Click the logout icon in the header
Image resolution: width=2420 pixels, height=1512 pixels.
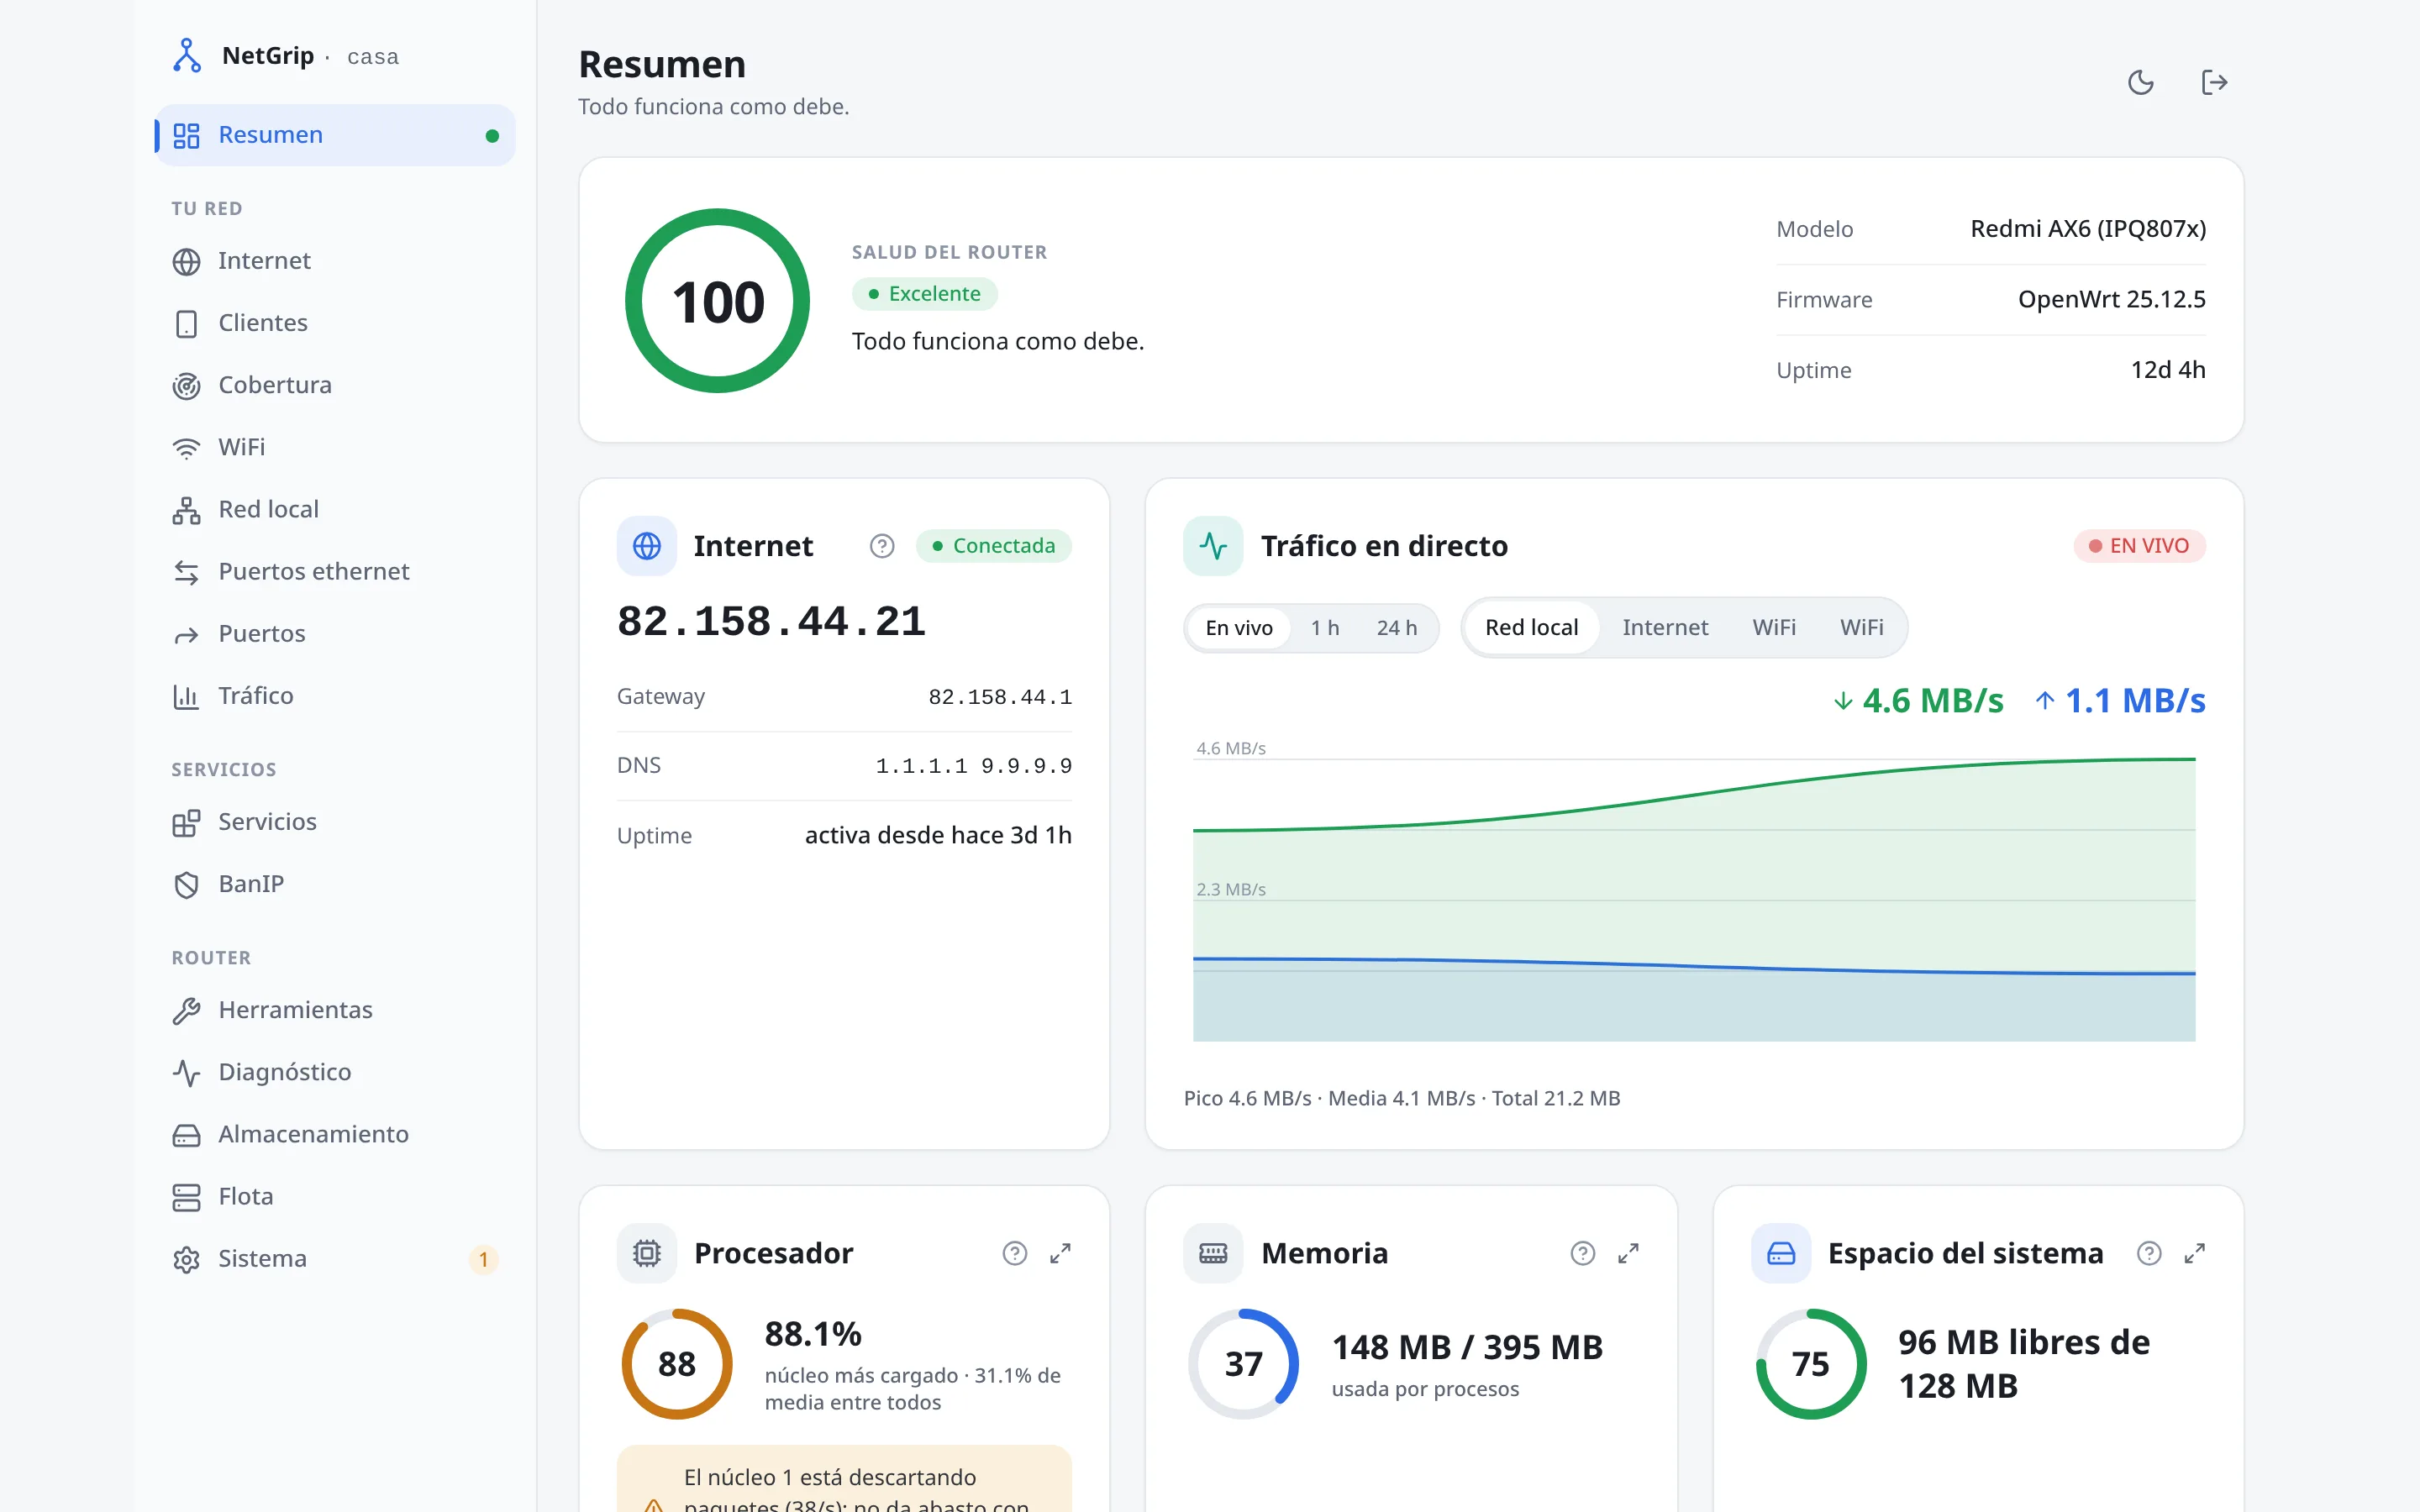2214,82
